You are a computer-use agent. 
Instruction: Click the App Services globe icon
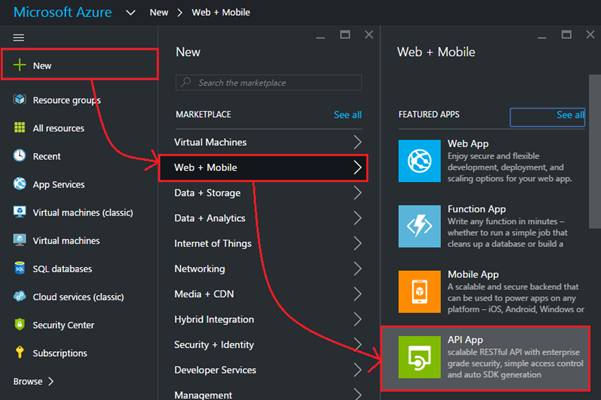tap(19, 184)
